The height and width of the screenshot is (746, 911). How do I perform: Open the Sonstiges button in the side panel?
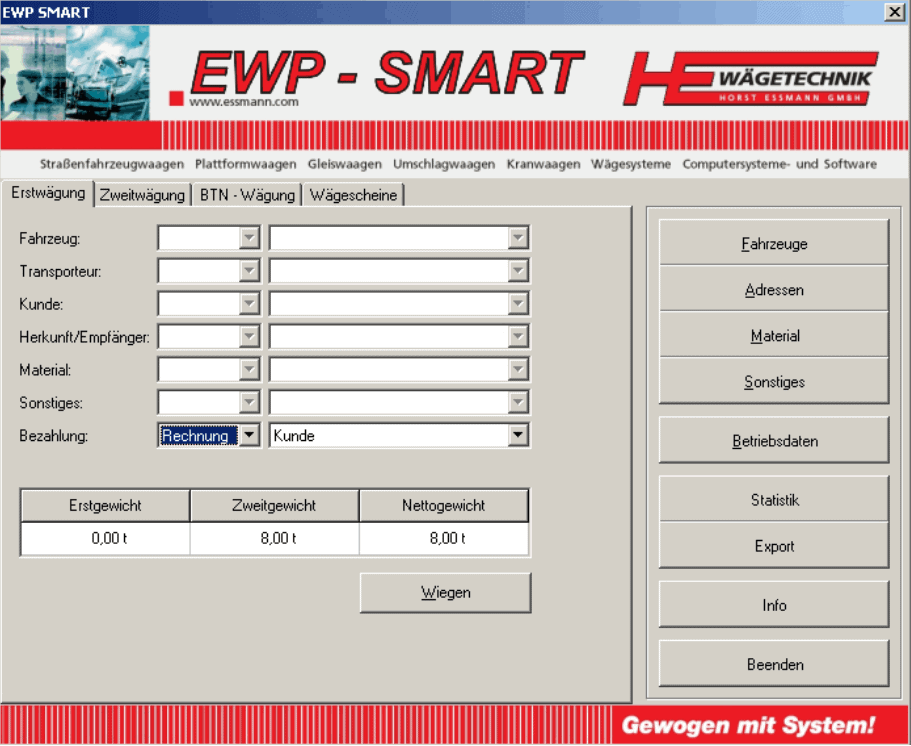pos(774,382)
